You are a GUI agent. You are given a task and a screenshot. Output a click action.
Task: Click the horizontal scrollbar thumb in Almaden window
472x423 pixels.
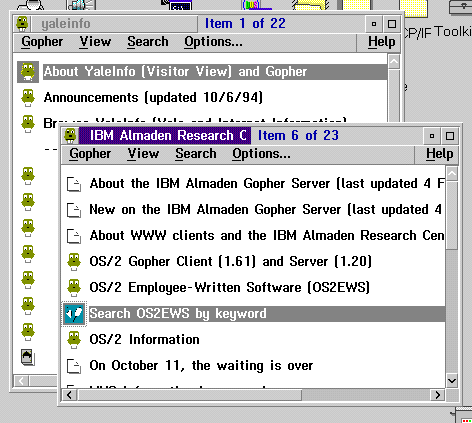pyautogui.click(x=189, y=395)
